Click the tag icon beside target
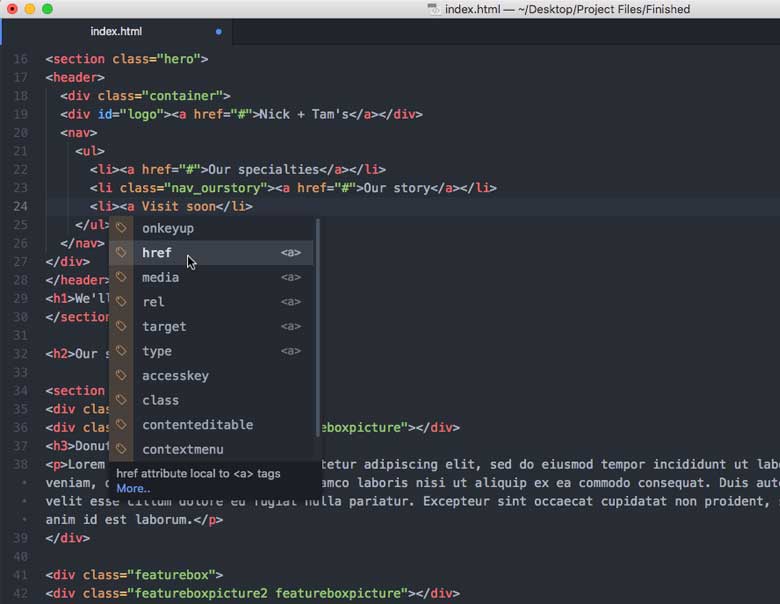Screen dimensions: 780x604 pyautogui.click(x=121, y=326)
